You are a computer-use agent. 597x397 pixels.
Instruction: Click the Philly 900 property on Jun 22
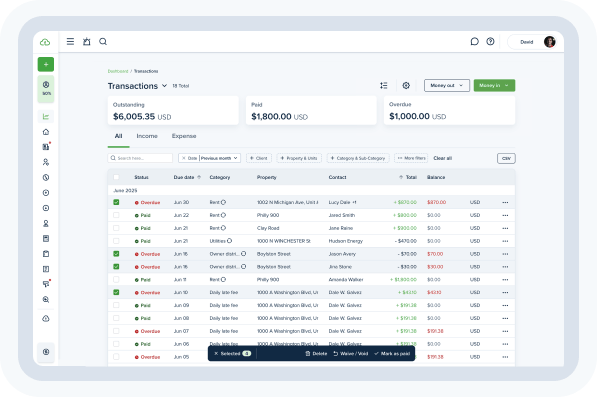(x=268, y=215)
